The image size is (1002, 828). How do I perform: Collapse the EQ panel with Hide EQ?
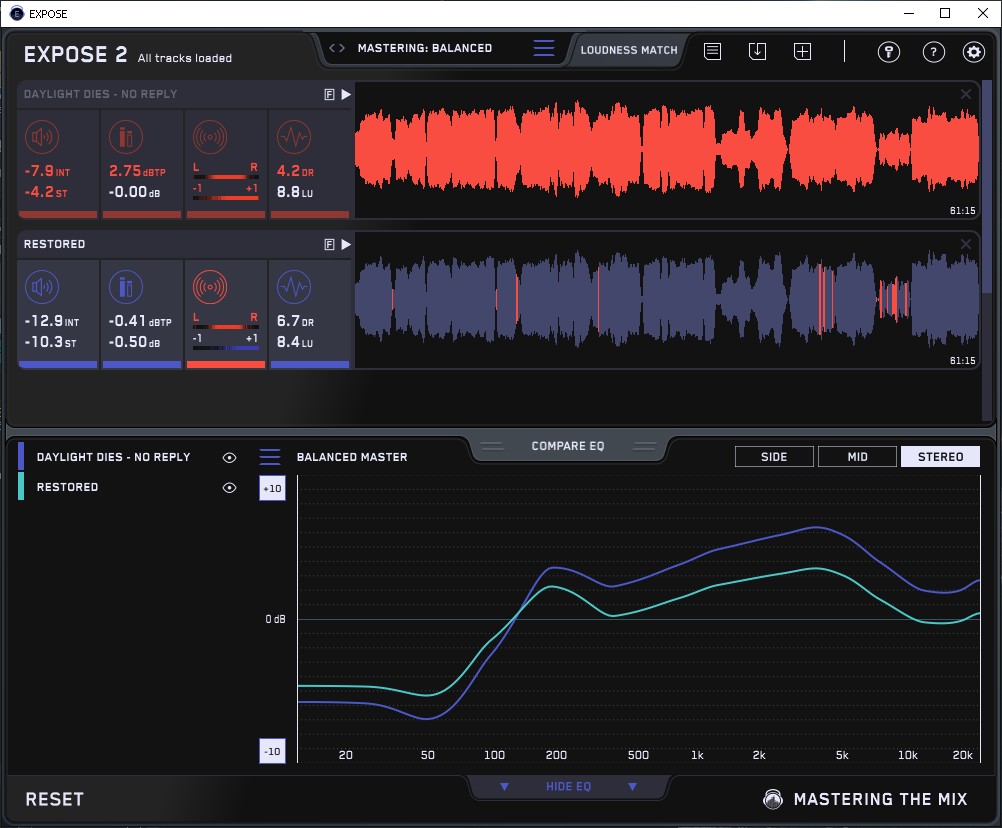(x=567, y=787)
